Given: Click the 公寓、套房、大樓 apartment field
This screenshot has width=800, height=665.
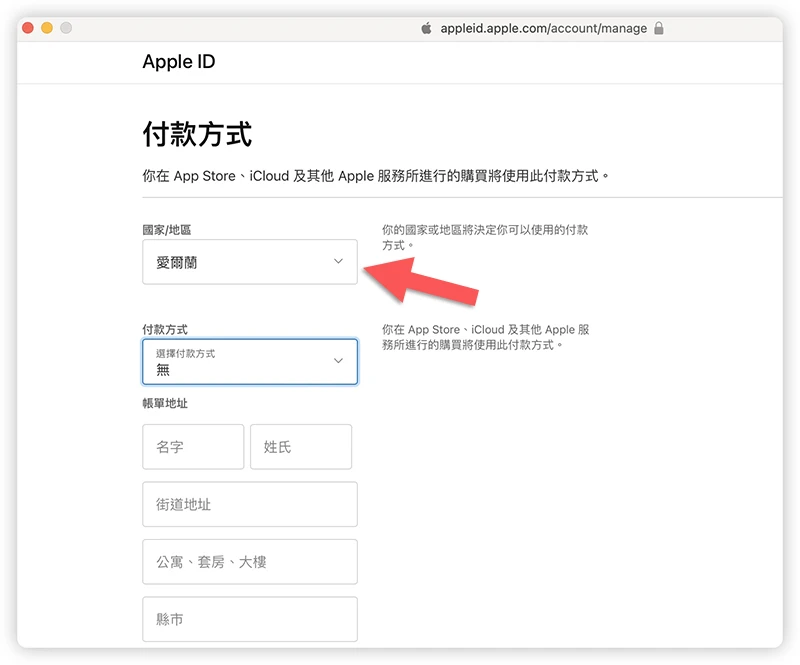Looking at the screenshot, I should tap(249, 561).
